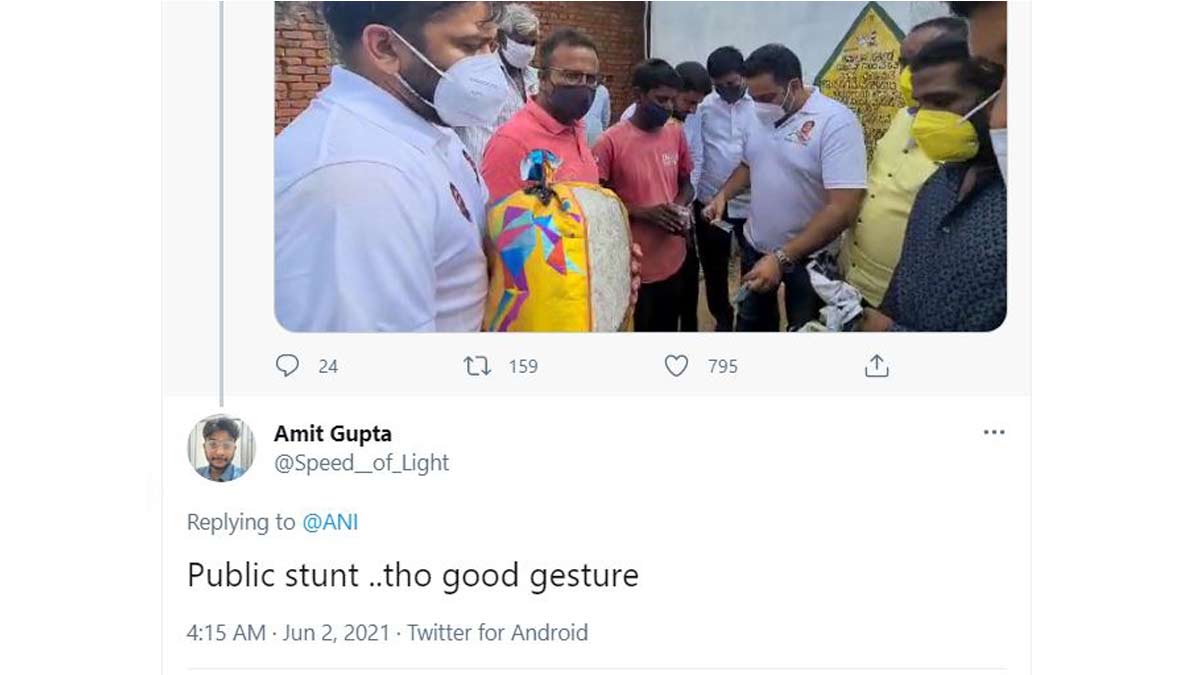Click the 795 likes count
The height and width of the screenshot is (675, 1200).
(x=722, y=366)
